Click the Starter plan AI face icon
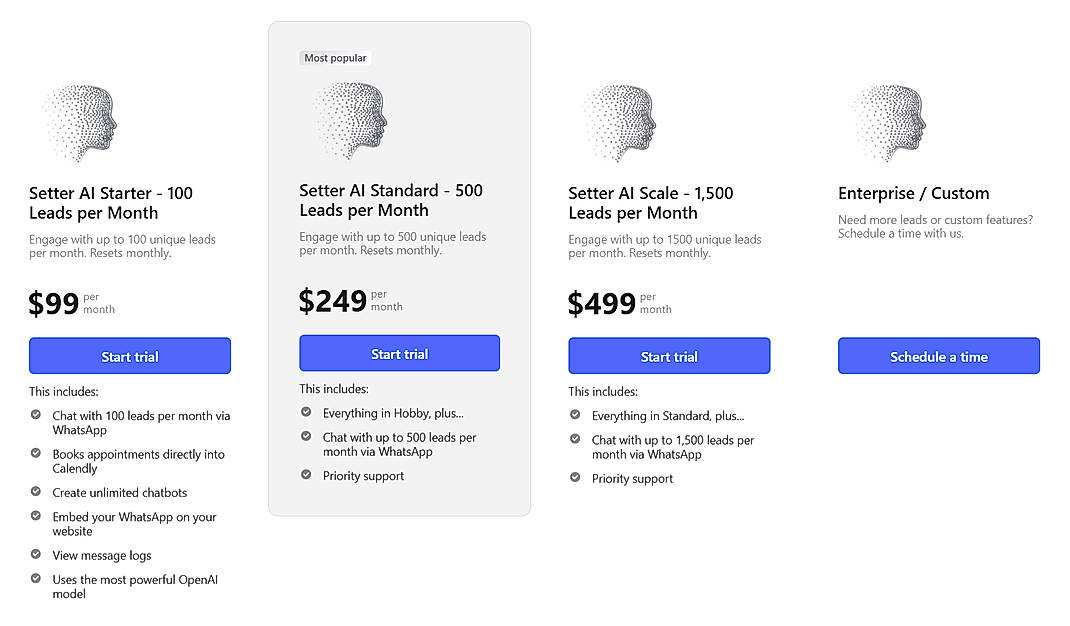This screenshot has height=626, width=1070. pos(81,120)
